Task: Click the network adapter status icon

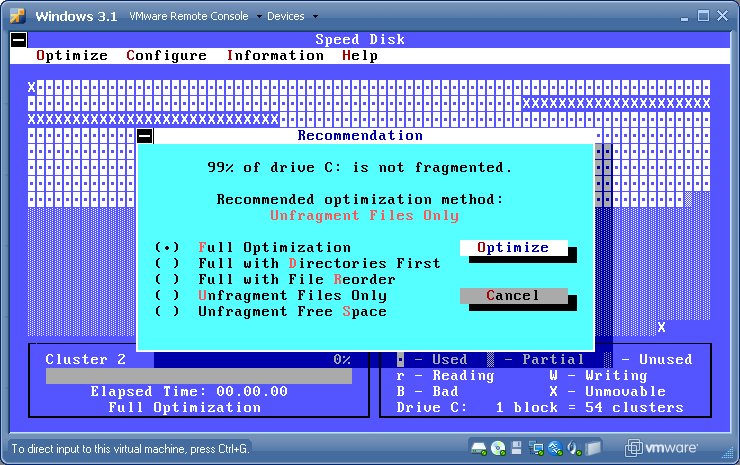Action: [536, 447]
